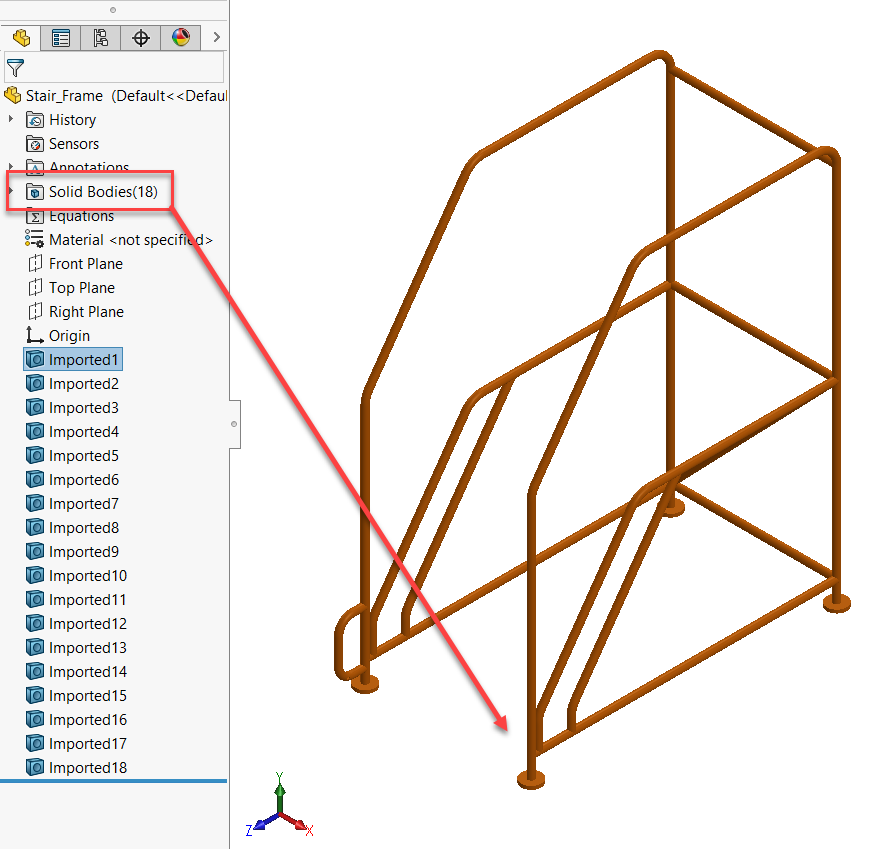Focus the feature tree filter field

click(x=114, y=68)
